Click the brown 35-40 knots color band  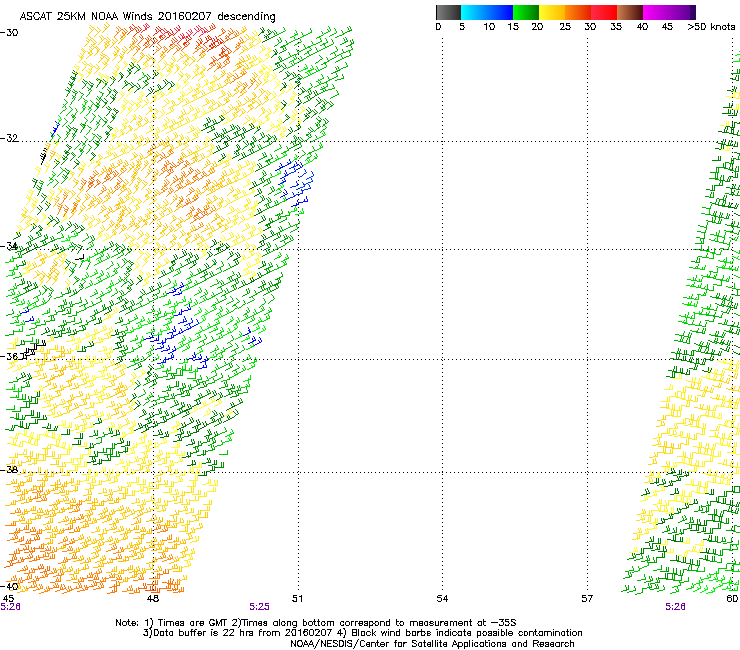point(630,12)
